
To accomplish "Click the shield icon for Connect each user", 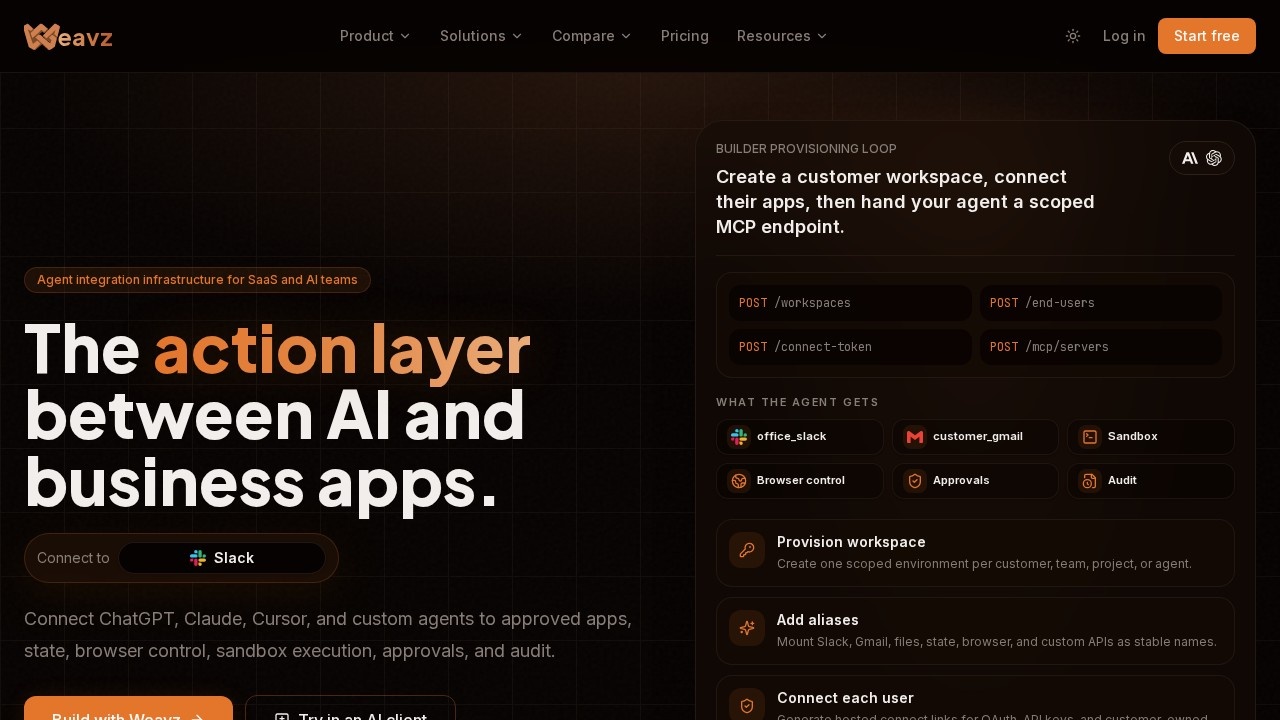I will 747,706.
